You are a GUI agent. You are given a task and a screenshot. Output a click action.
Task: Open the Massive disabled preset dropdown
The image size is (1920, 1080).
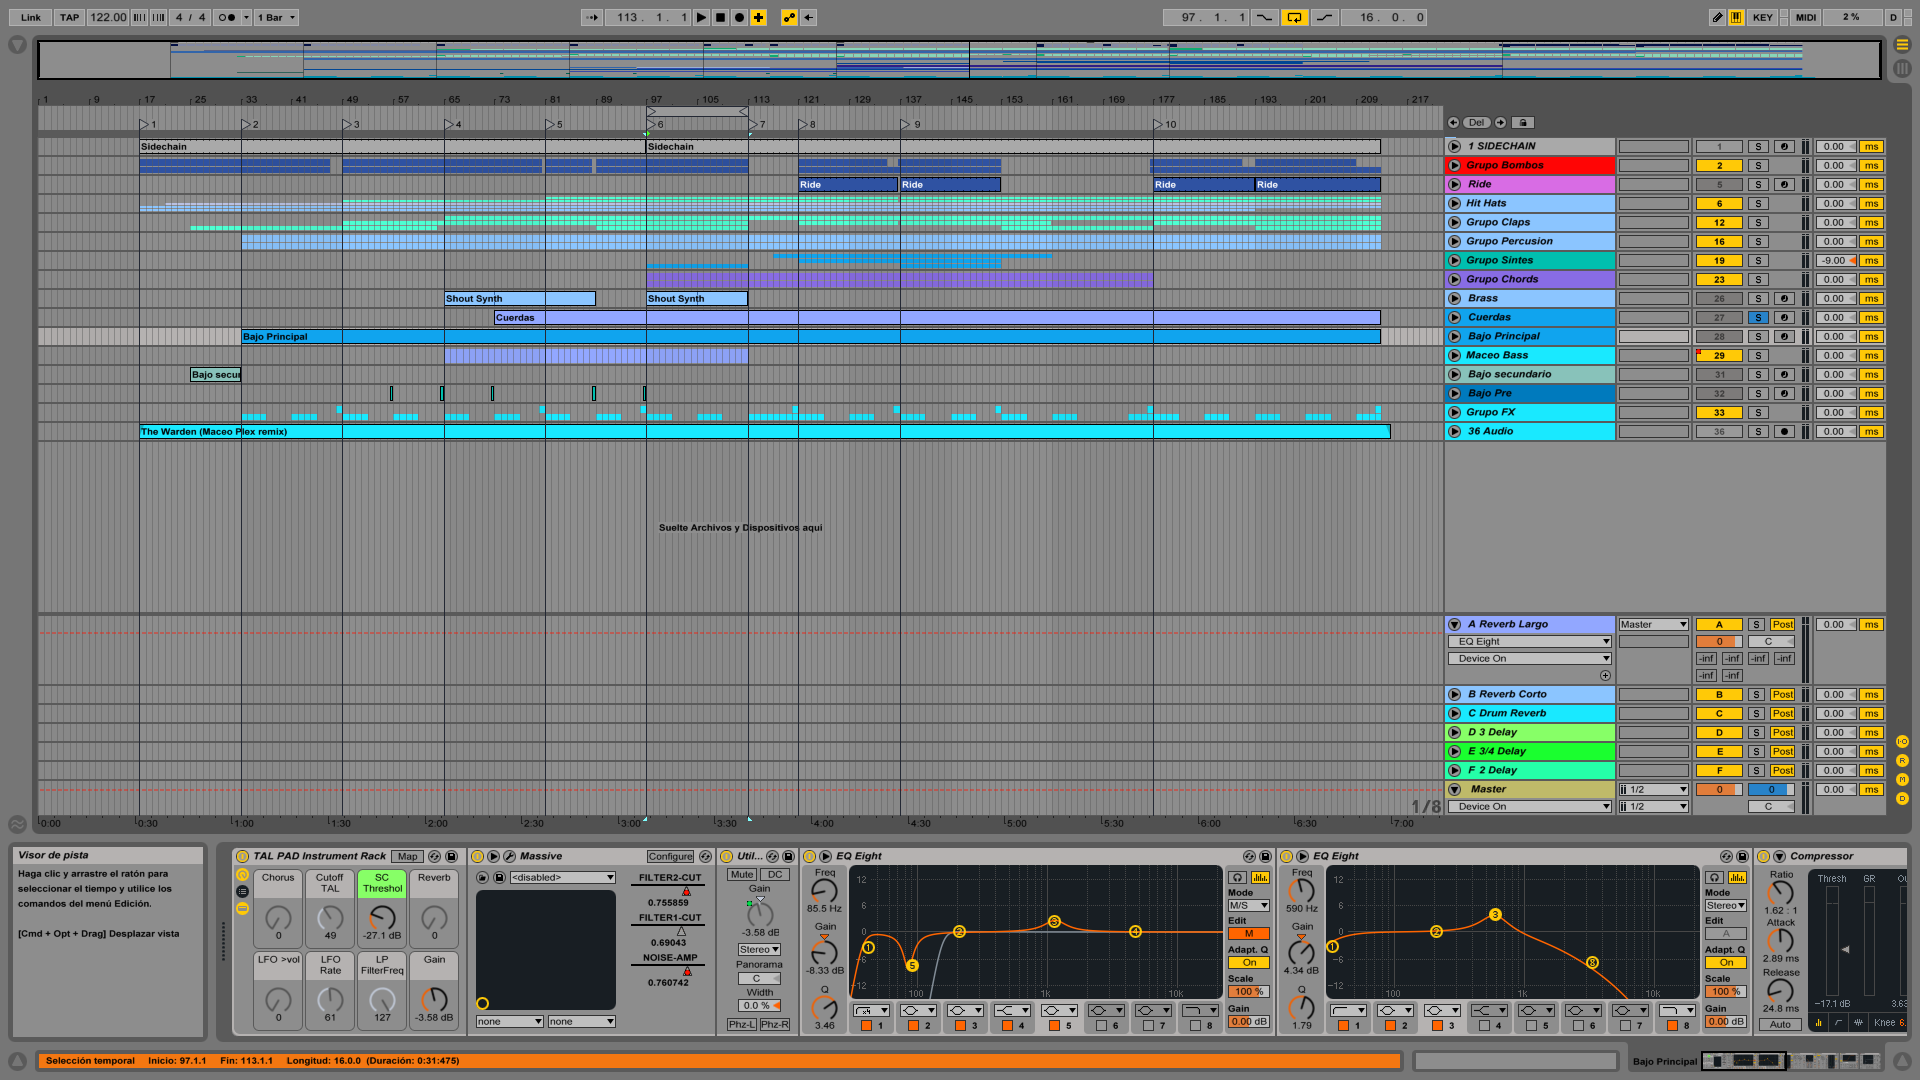[562, 877]
